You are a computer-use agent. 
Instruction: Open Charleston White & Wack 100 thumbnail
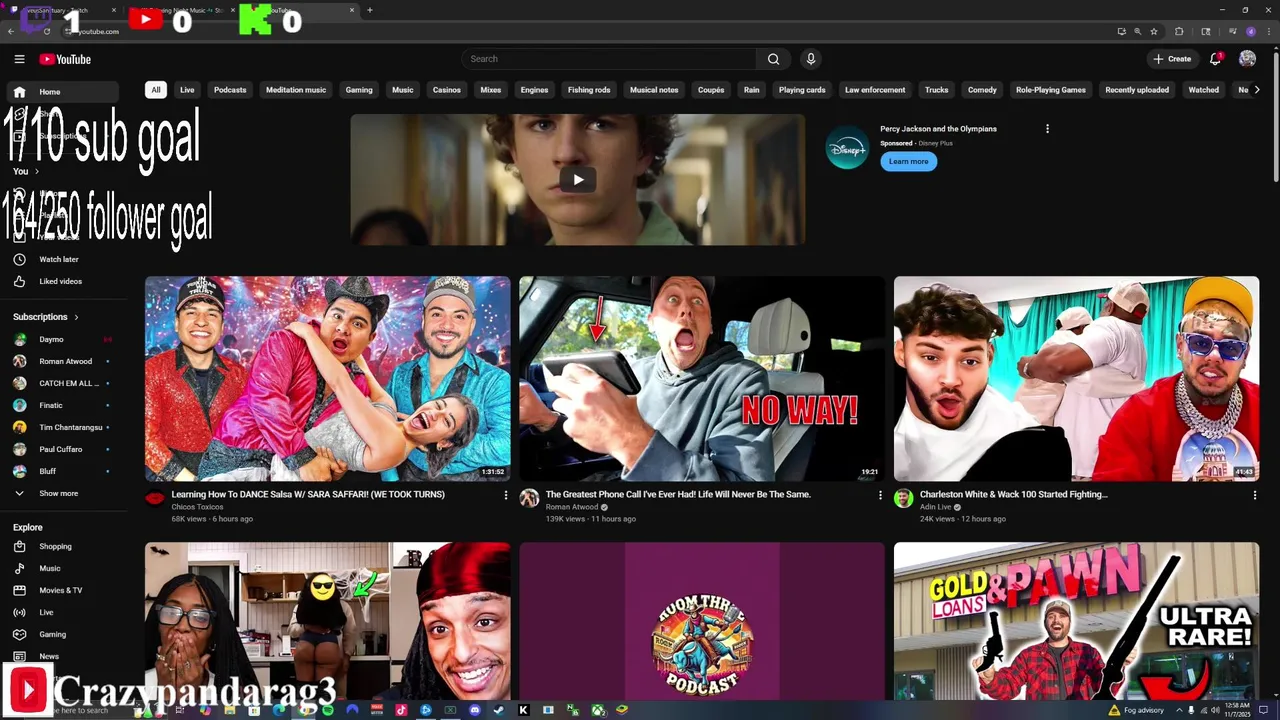click(1076, 379)
